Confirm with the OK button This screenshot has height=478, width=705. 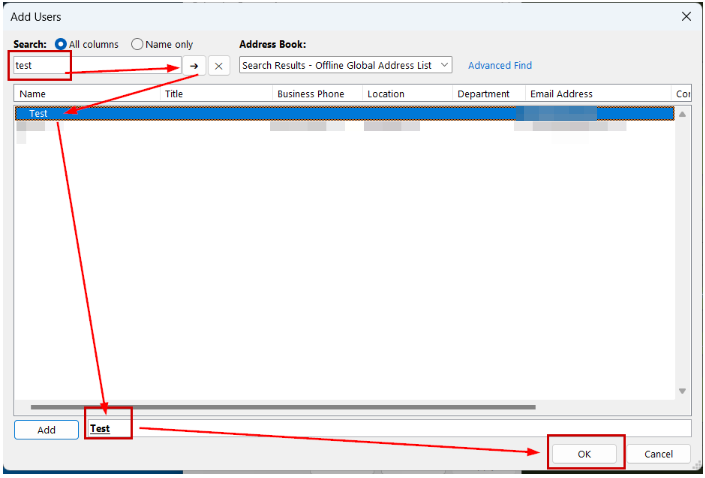[x=584, y=454]
